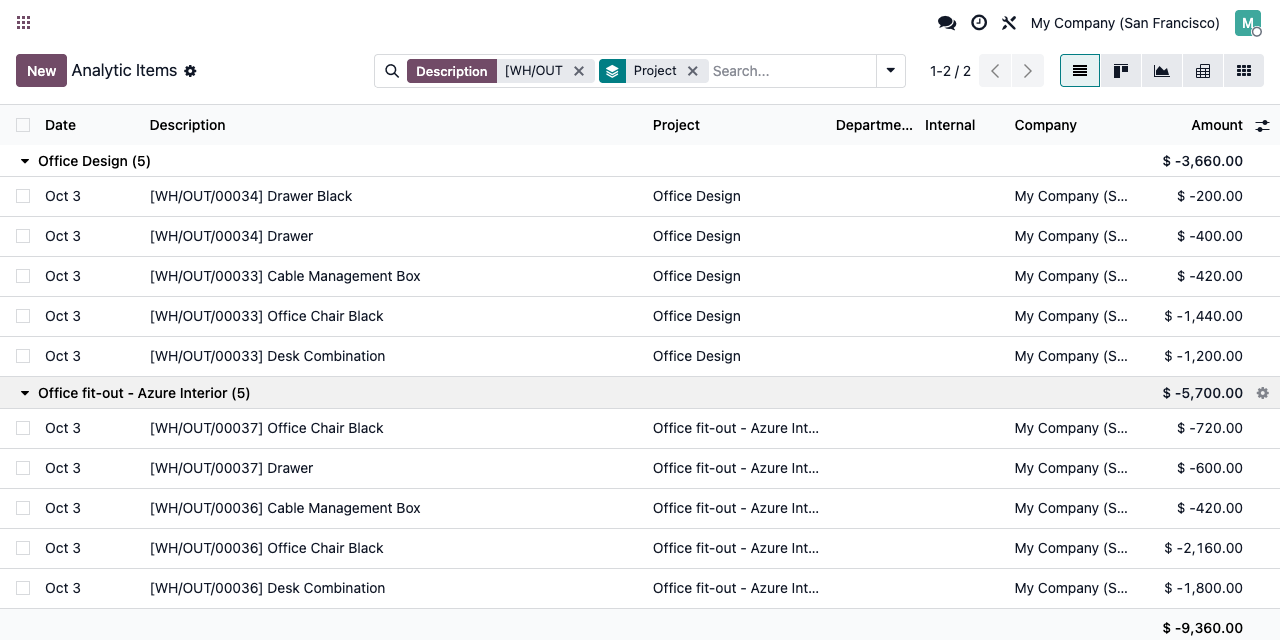The width and height of the screenshot is (1280, 640).
Task: Check the [WH/OUT/00033] Desk Combination row
Action: (x=23, y=356)
